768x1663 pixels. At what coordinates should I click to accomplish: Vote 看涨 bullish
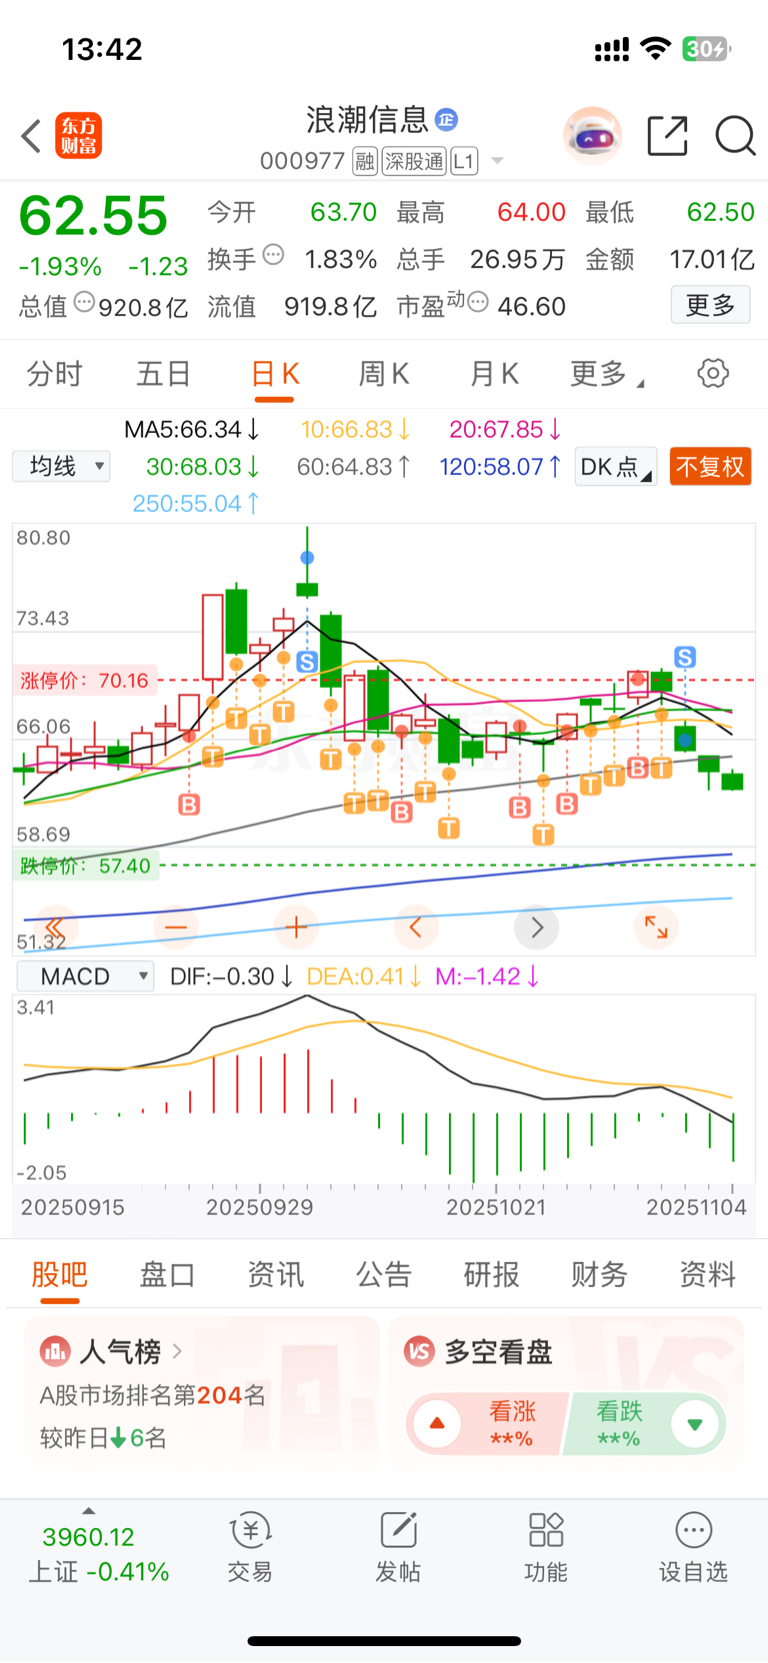coord(488,1424)
